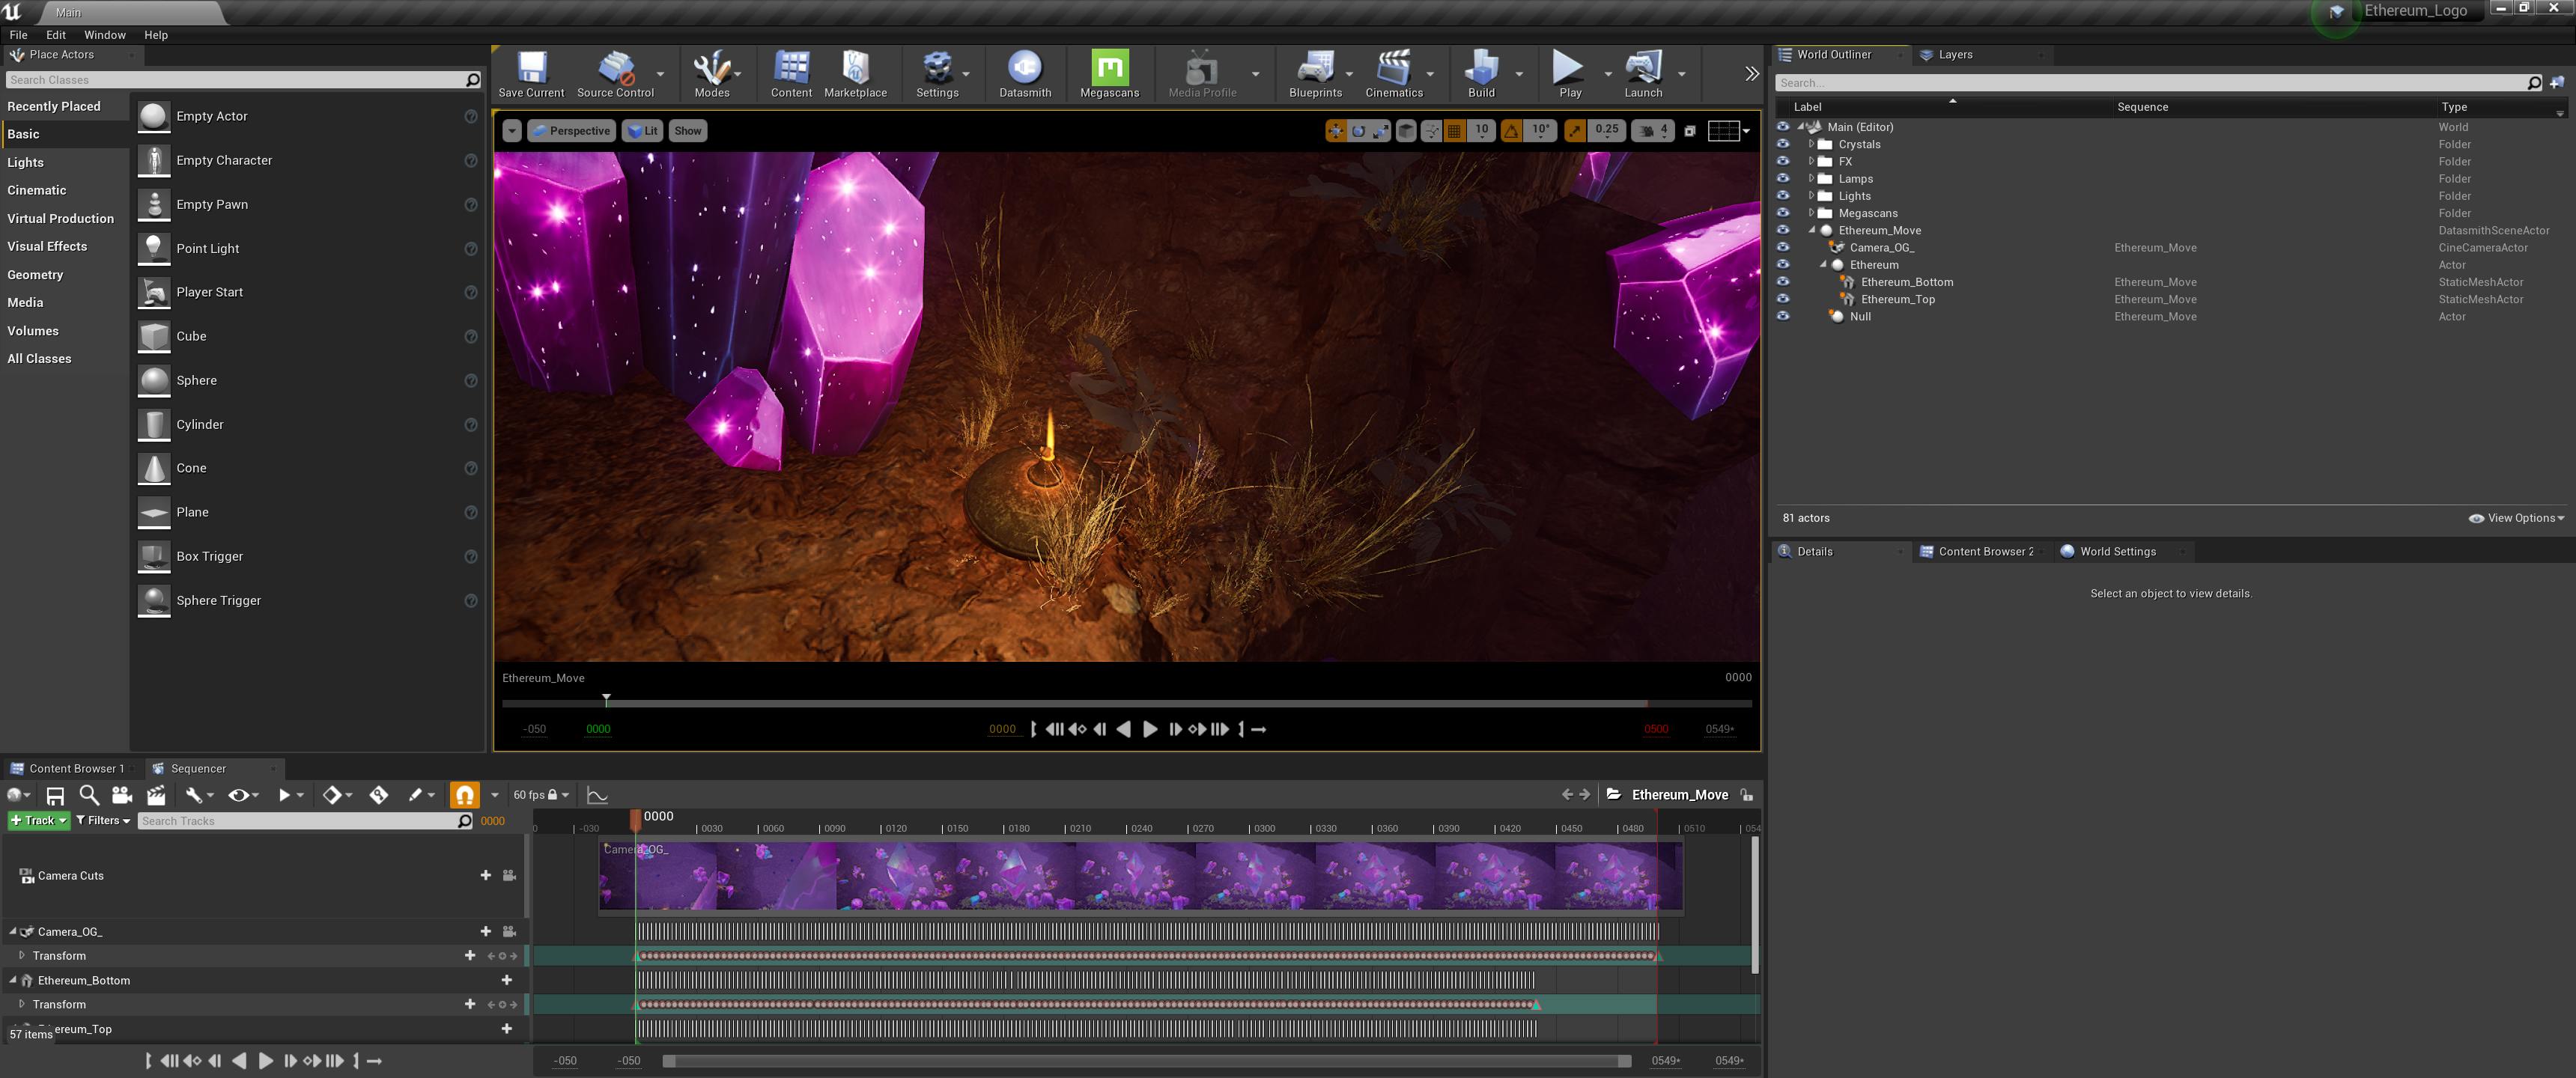The height and width of the screenshot is (1078, 2576).
Task: Switch to the World Settings tab
Action: click(x=2116, y=551)
